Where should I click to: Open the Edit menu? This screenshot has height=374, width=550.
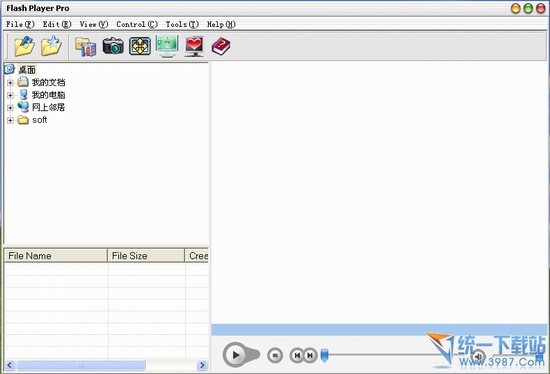pos(57,24)
